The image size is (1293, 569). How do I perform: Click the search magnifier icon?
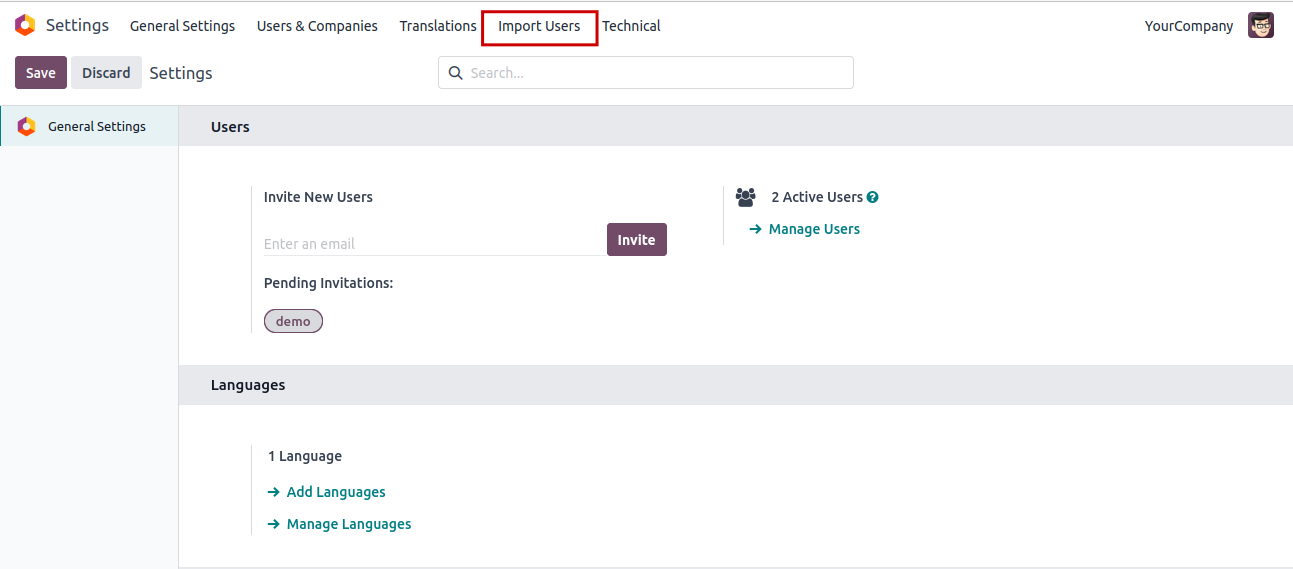tap(456, 73)
